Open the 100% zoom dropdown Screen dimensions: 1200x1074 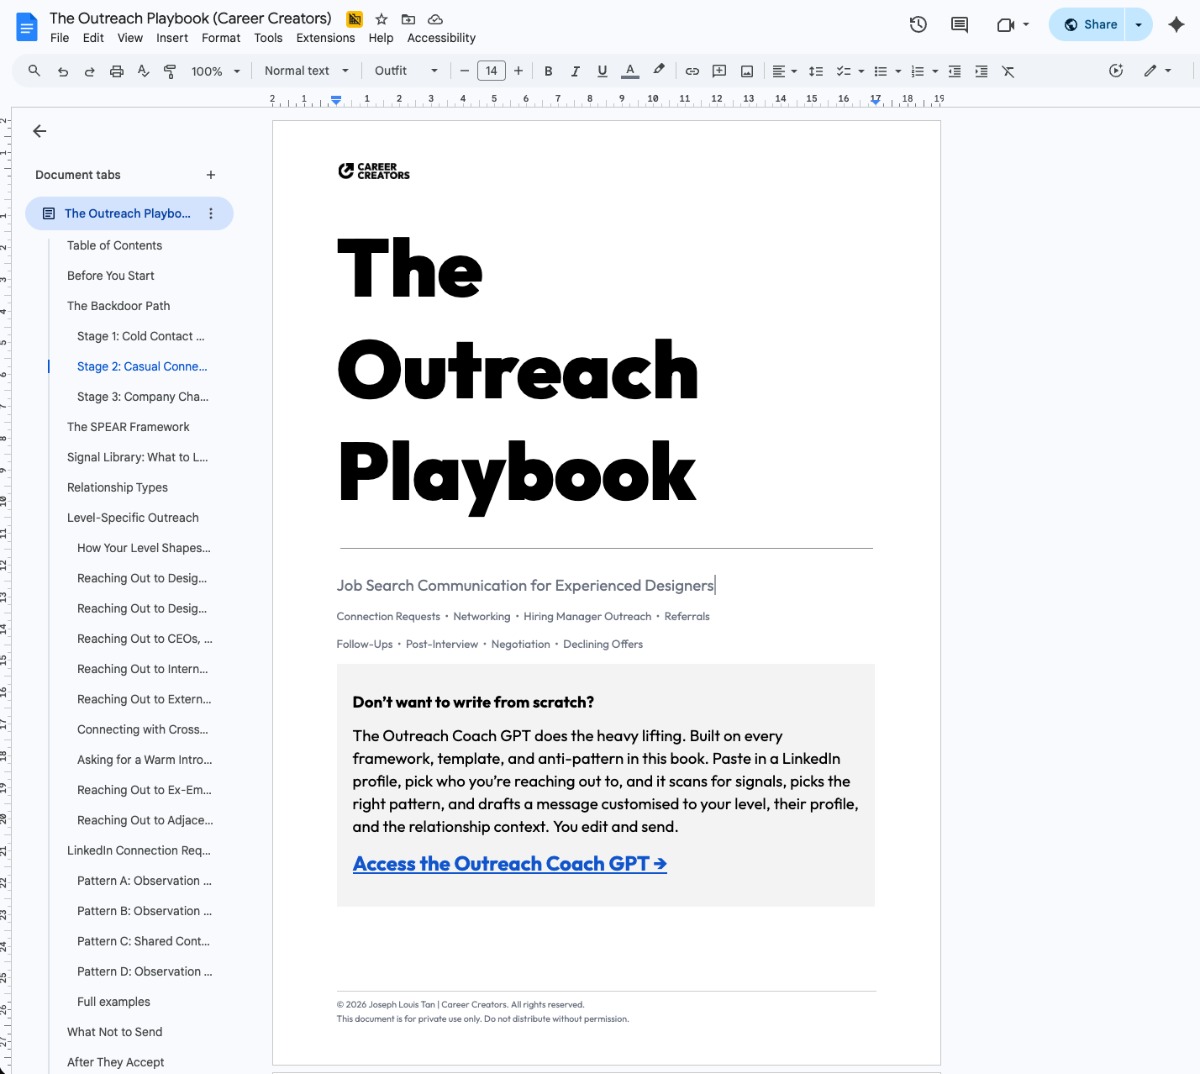click(x=216, y=71)
